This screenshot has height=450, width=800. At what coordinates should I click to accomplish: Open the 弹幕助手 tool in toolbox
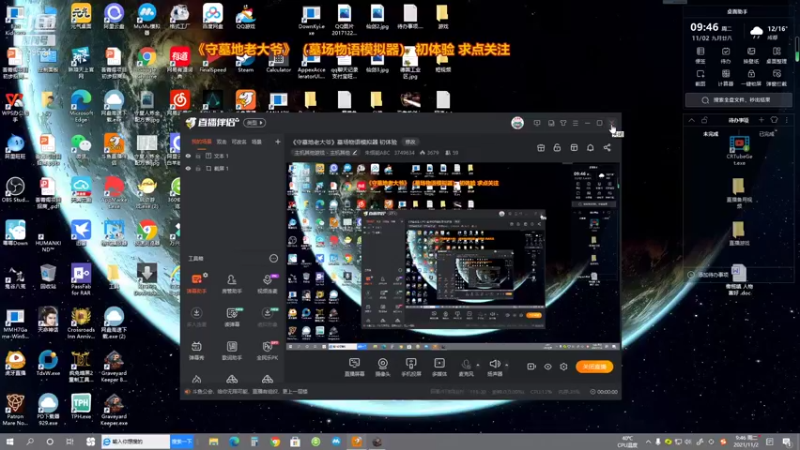[x=196, y=283]
